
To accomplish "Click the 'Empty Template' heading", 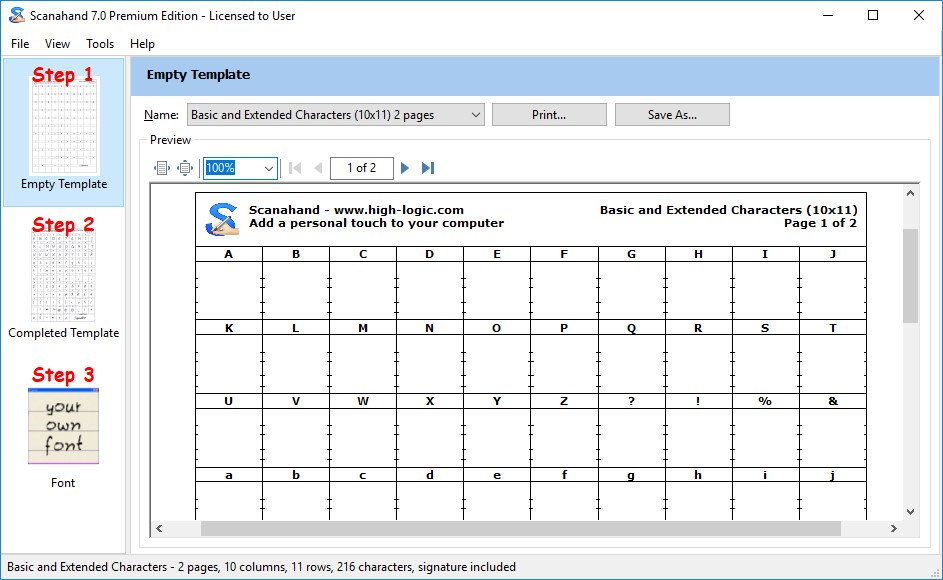I will 198,75.
